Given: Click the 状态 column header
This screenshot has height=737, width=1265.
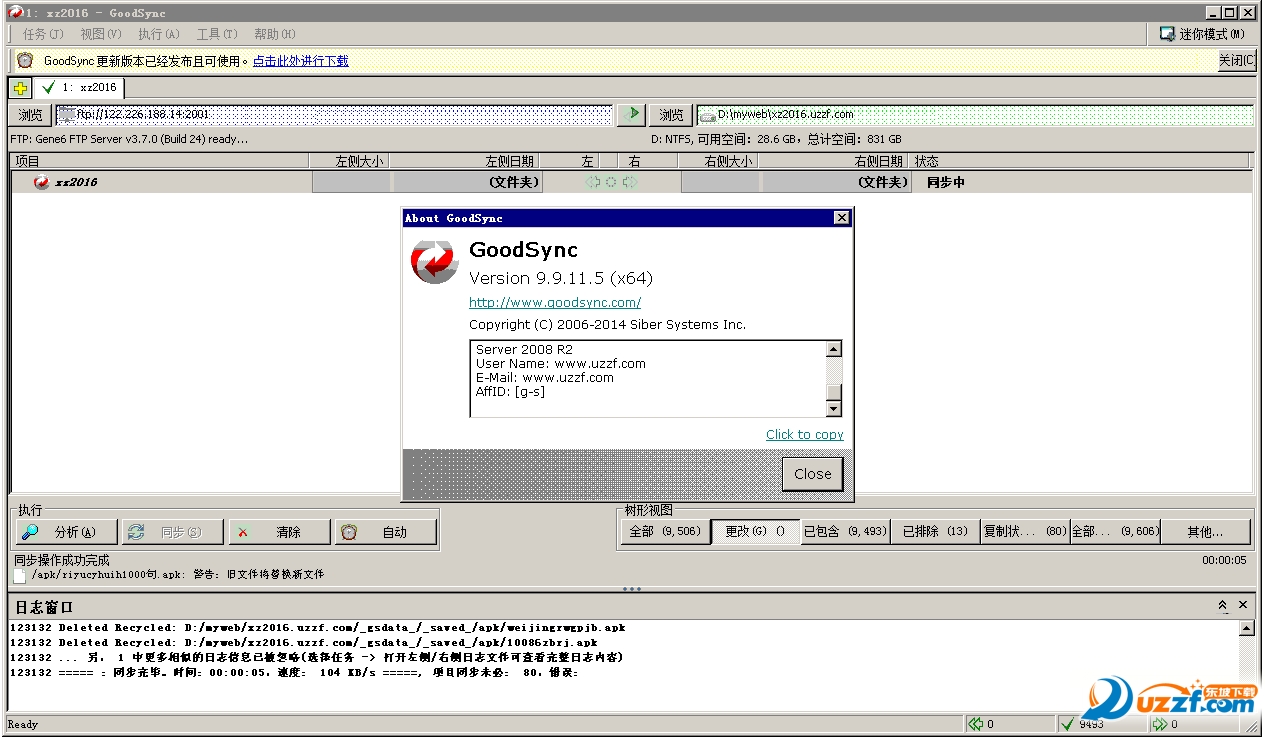Looking at the screenshot, I should (x=1080, y=160).
